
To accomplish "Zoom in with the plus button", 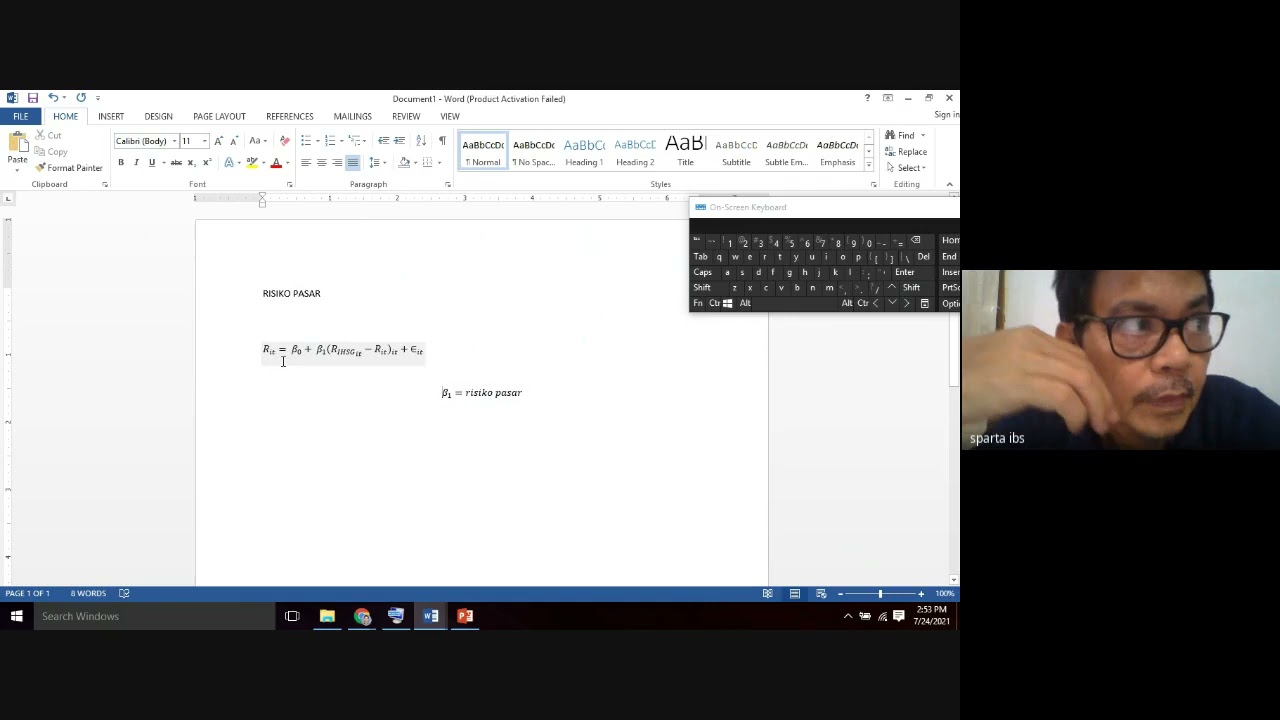I will [x=921, y=594].
